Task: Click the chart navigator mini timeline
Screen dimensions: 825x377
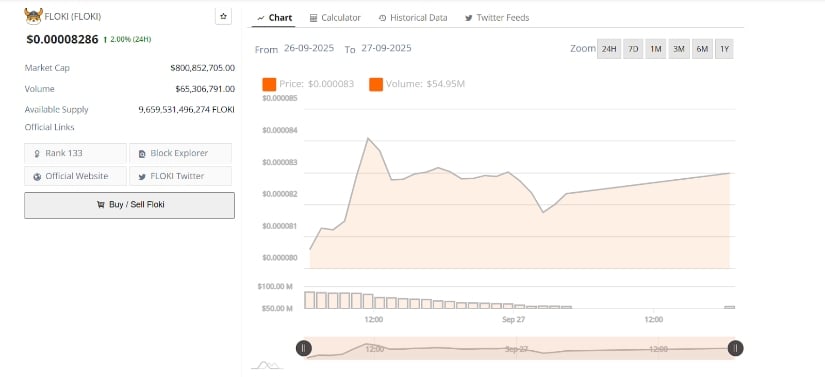Action: tap(519, 349)
